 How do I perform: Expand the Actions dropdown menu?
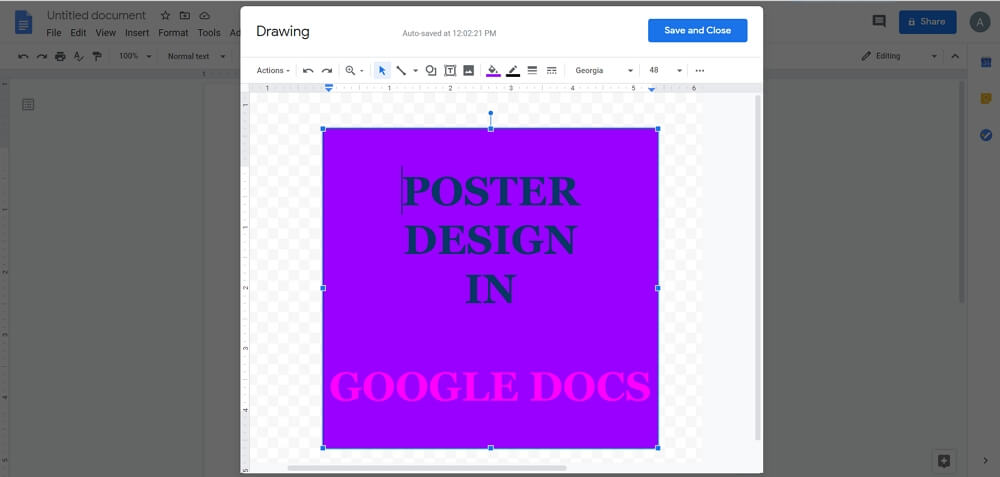click(x=273, y=71)
